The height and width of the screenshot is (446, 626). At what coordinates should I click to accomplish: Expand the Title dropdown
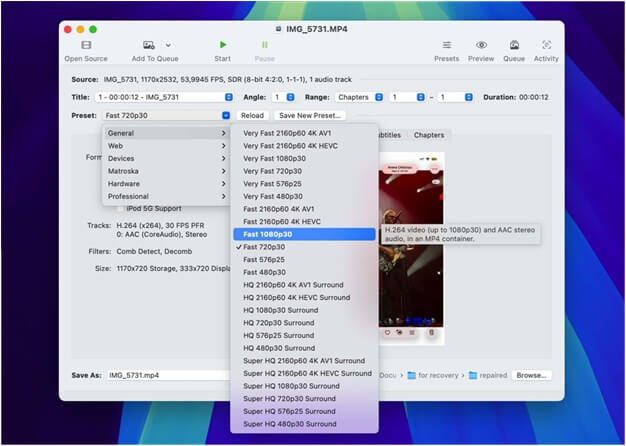(164, 97)
